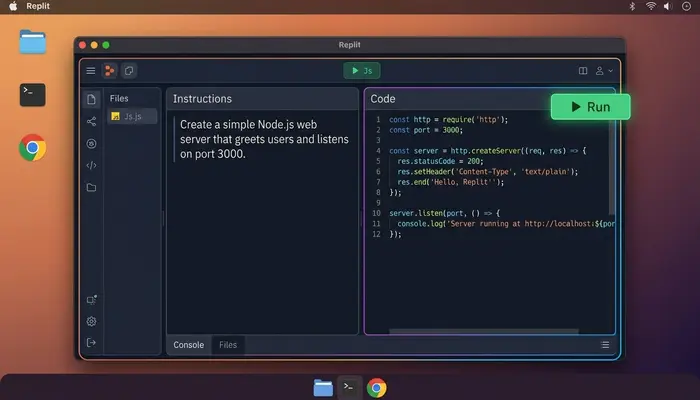Viewport: 700px width, 400px height.
Task: Open the Apple menu in the menu bar
Action: (13, 6)
